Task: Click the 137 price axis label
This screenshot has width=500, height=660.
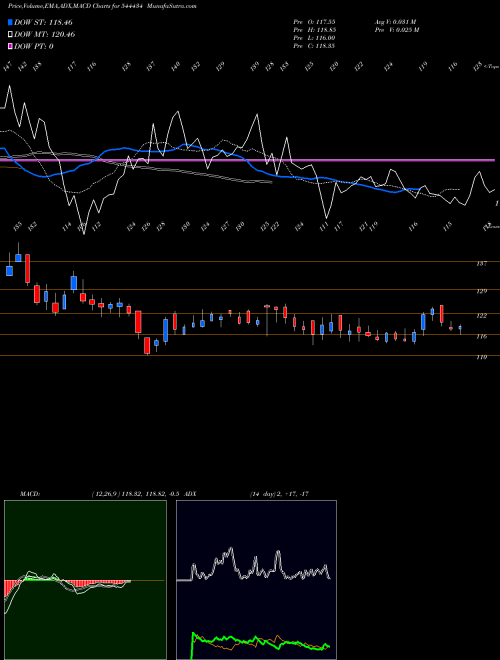Action: click(482, 264)
